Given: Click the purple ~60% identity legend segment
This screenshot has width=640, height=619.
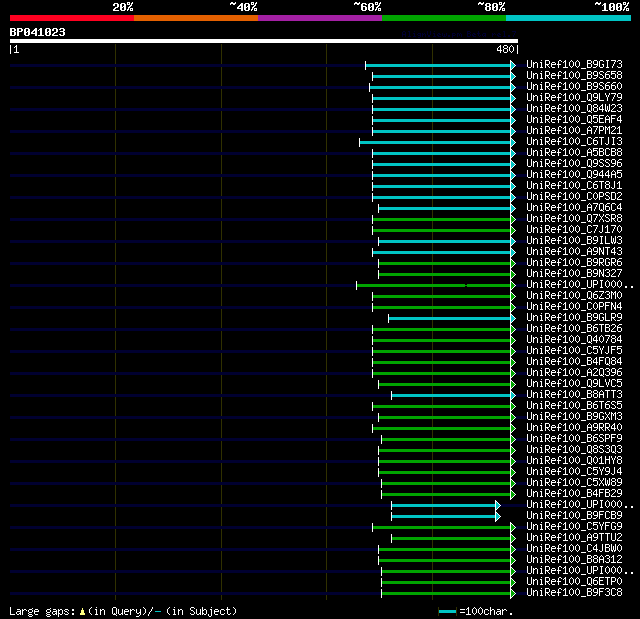Looking at the screenshot, I should click(320, 18).
